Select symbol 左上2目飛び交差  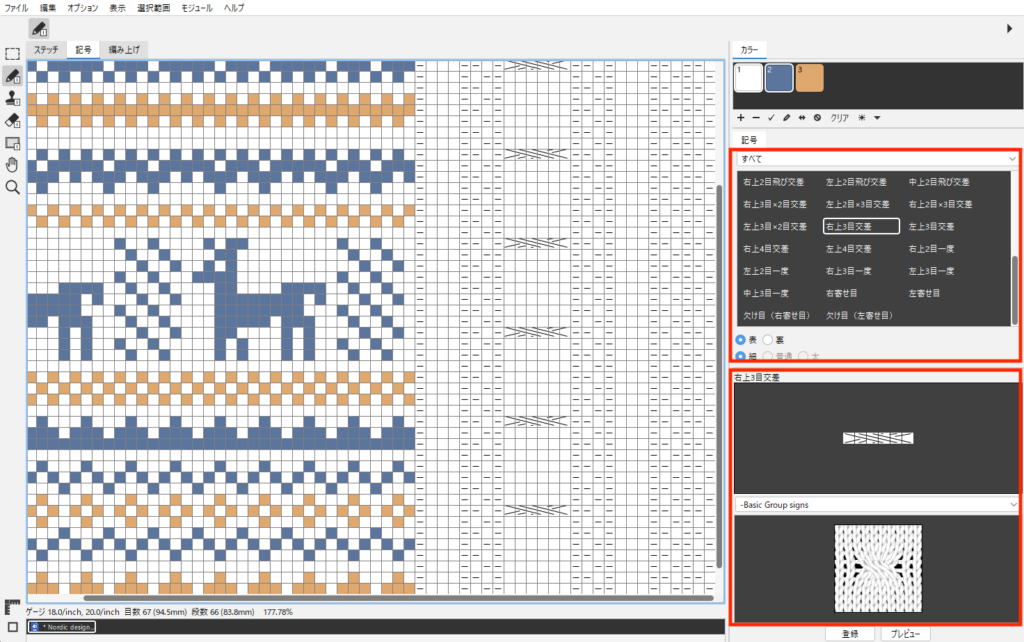[856, 182]
